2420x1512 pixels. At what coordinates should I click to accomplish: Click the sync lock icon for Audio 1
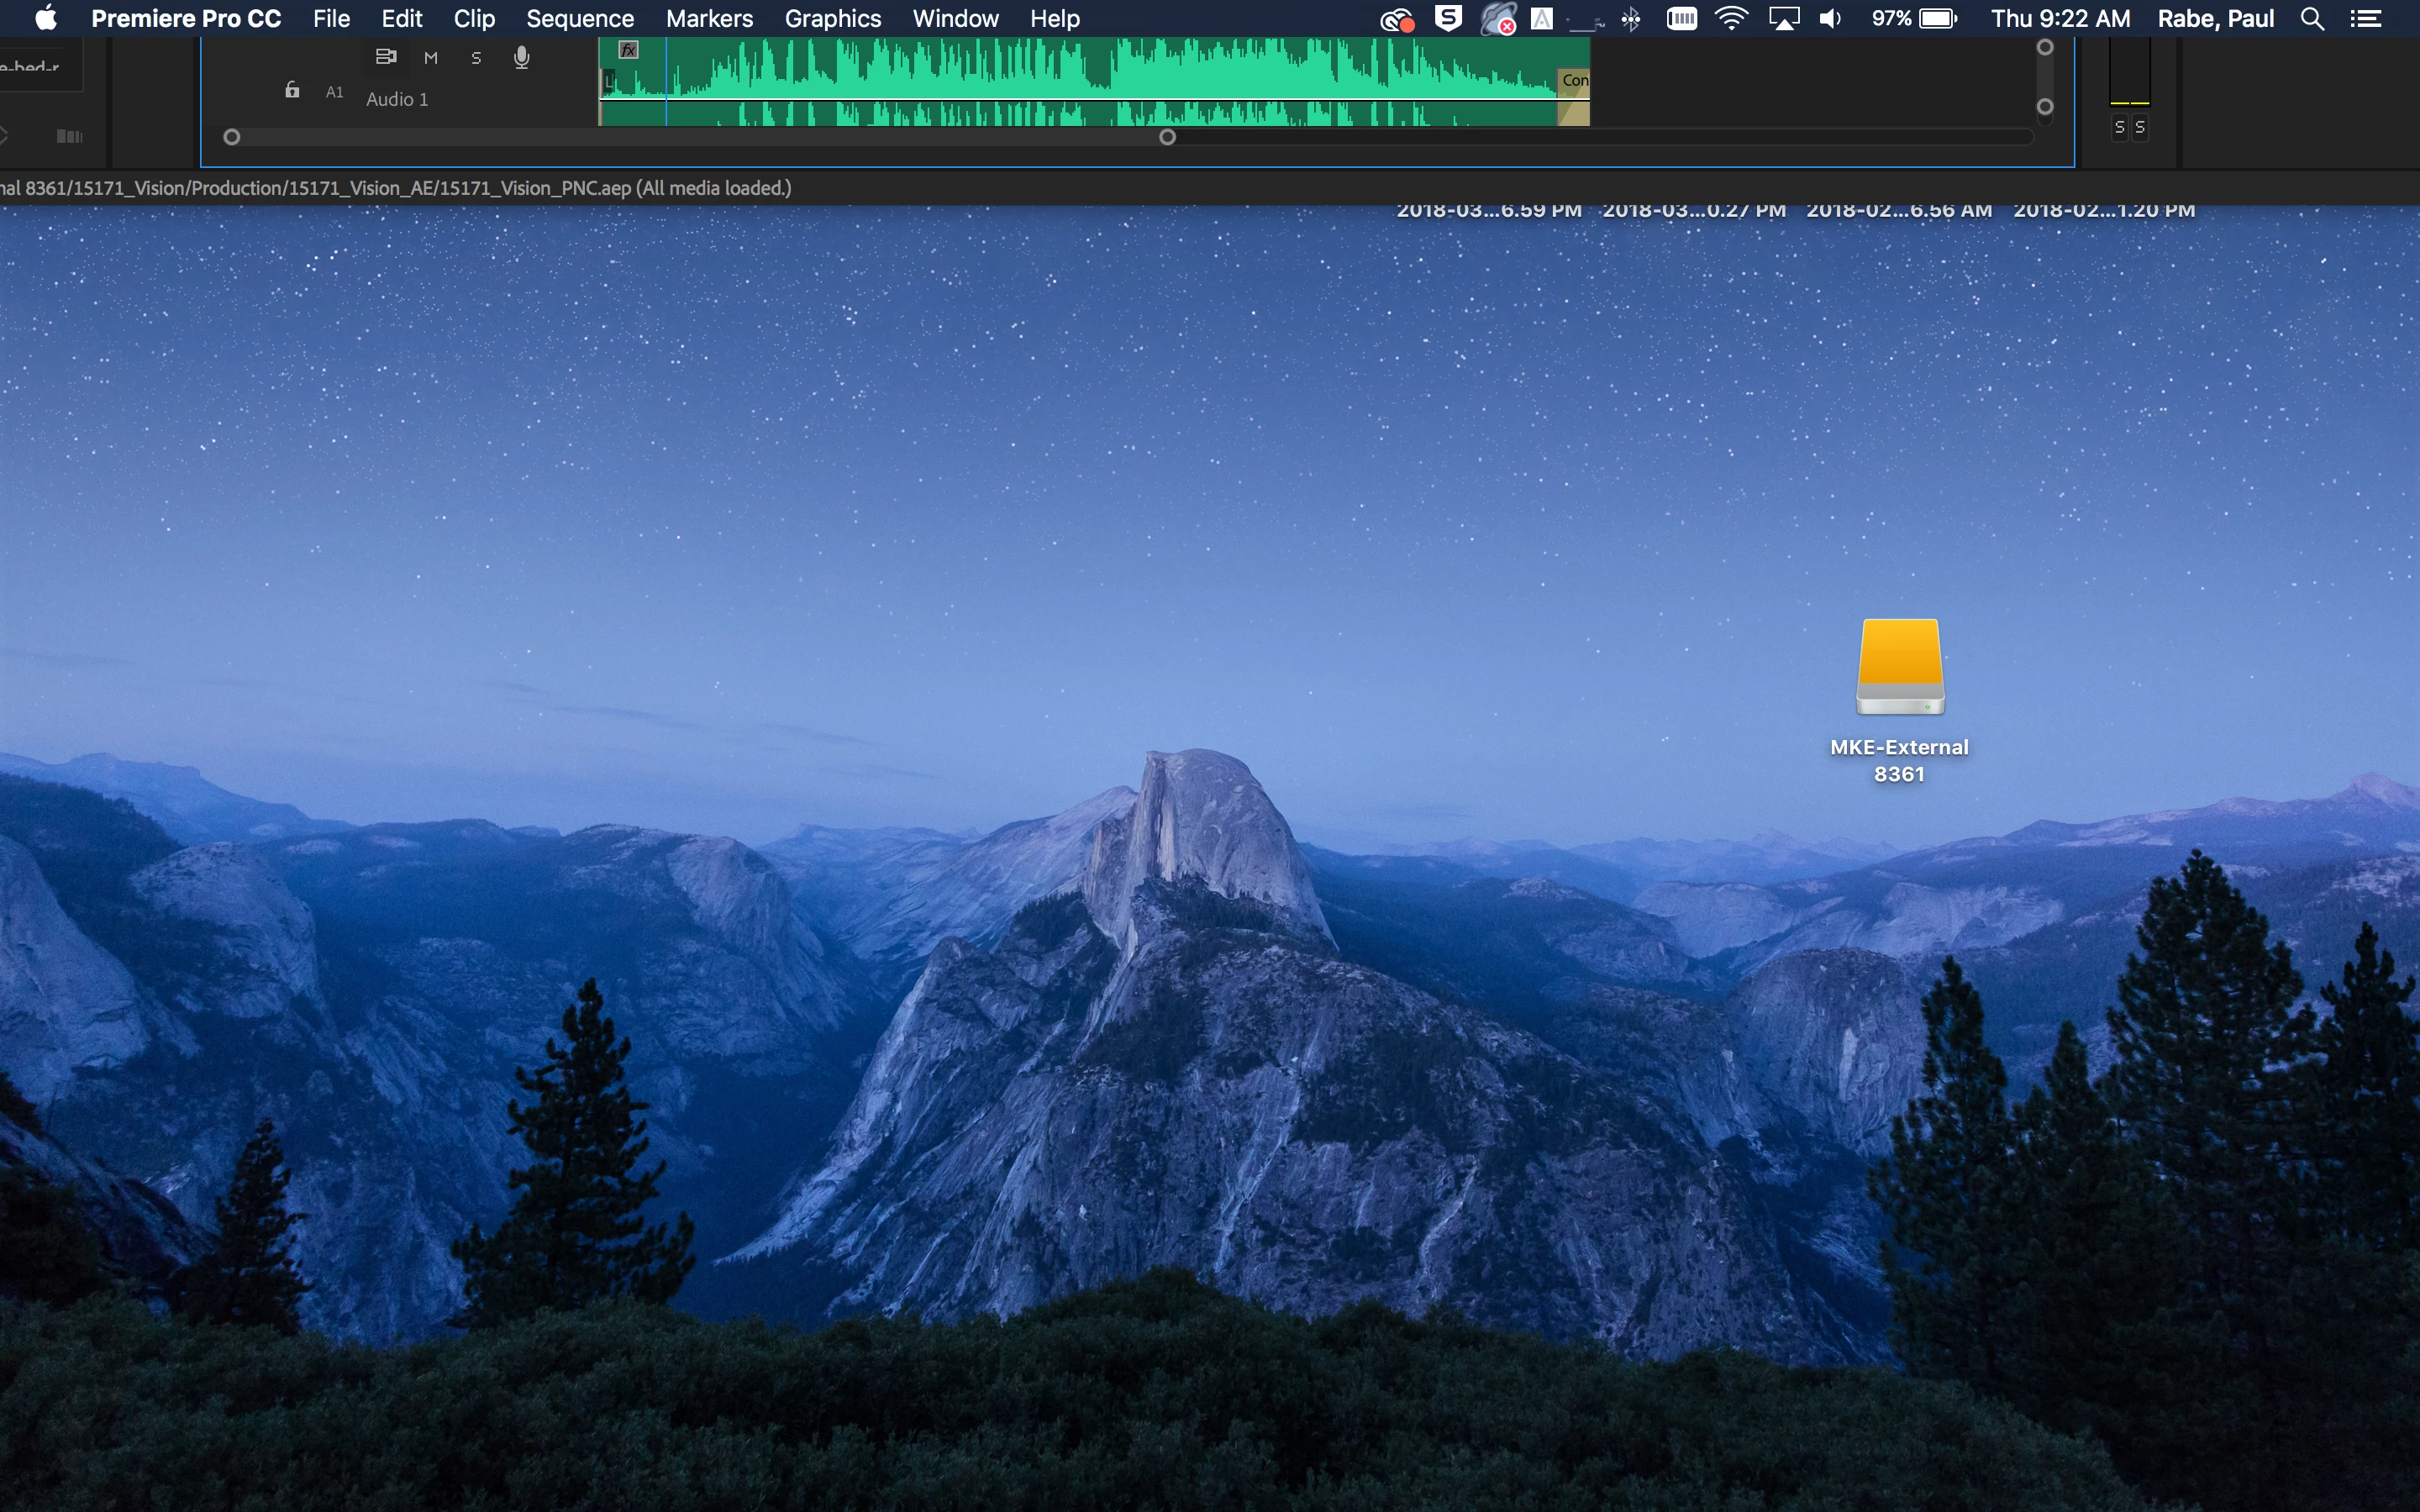coord(386,57)
